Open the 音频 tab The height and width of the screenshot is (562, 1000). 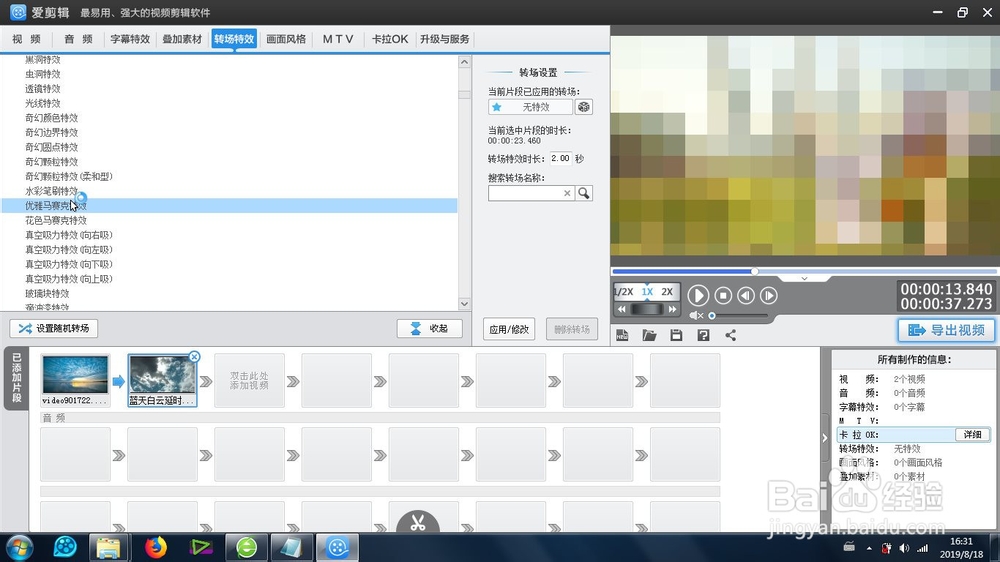pos(78,39)
